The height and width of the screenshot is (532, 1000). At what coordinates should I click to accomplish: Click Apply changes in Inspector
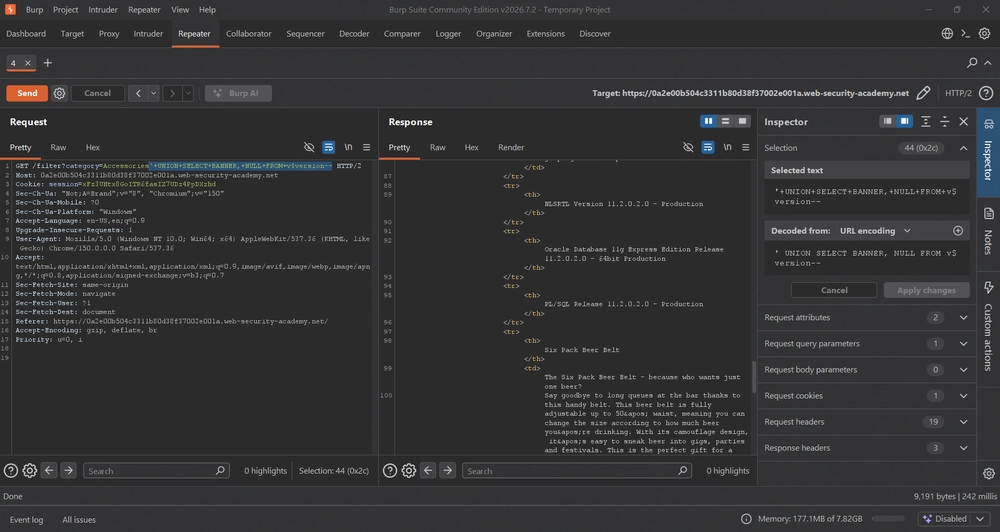[926, 290]
